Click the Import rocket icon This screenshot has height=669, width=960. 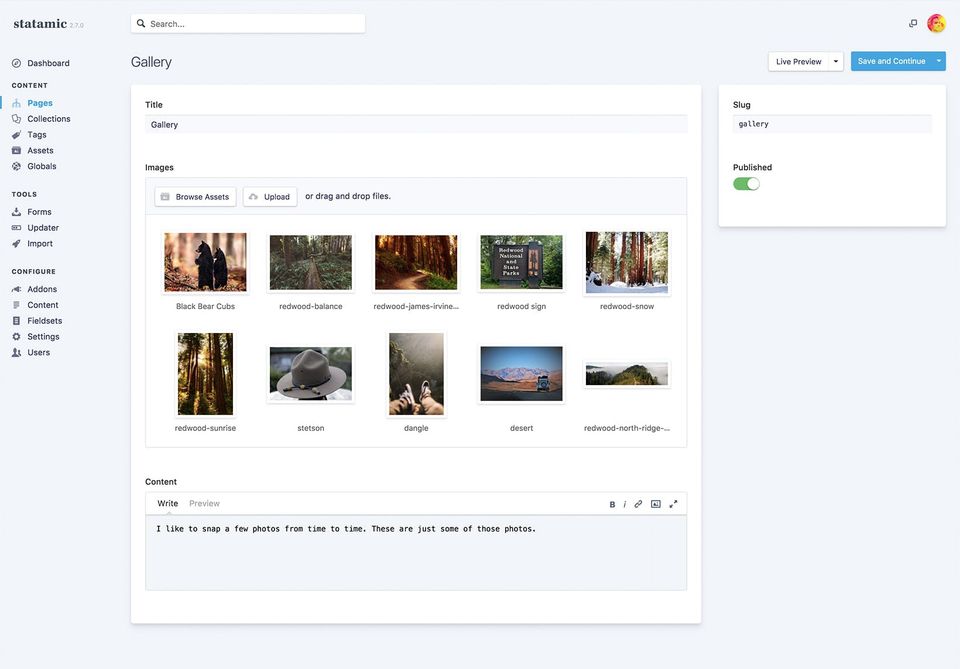(x=17, y=244)
